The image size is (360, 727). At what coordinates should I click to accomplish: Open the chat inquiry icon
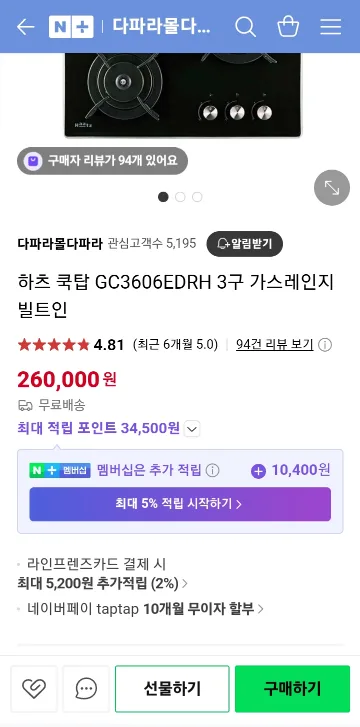tap(86, 689)
